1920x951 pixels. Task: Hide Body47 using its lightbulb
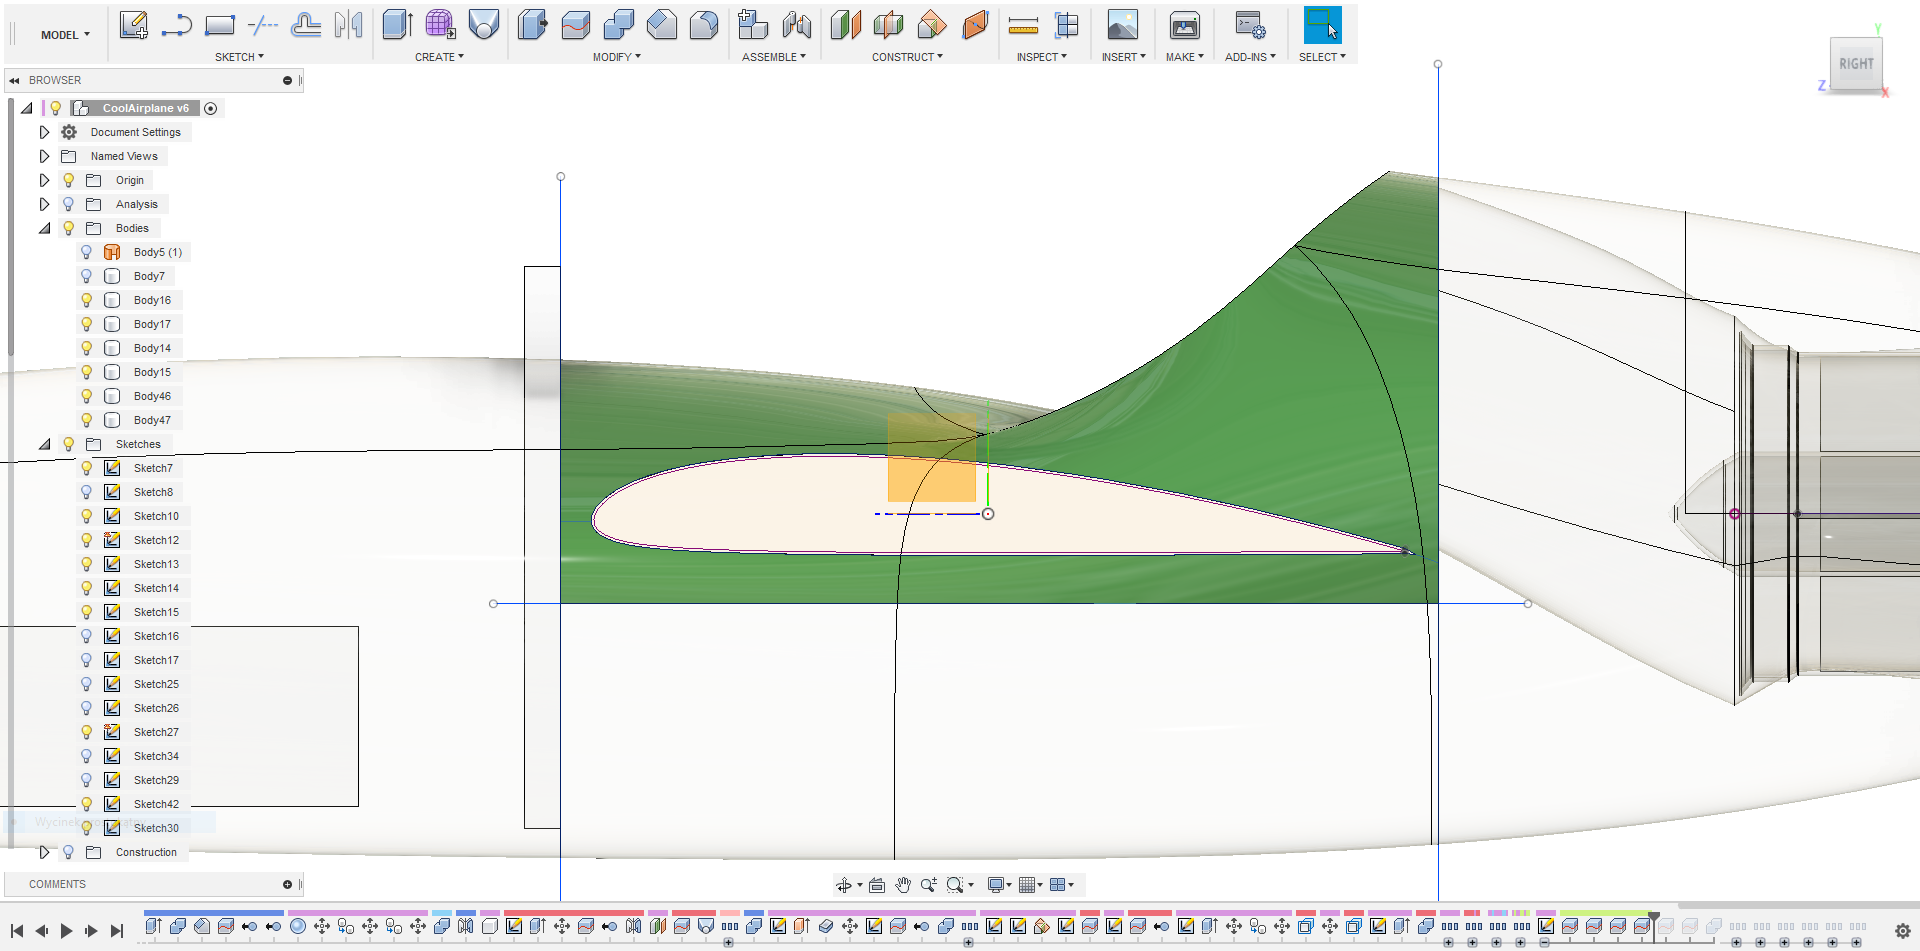point(87,420)
